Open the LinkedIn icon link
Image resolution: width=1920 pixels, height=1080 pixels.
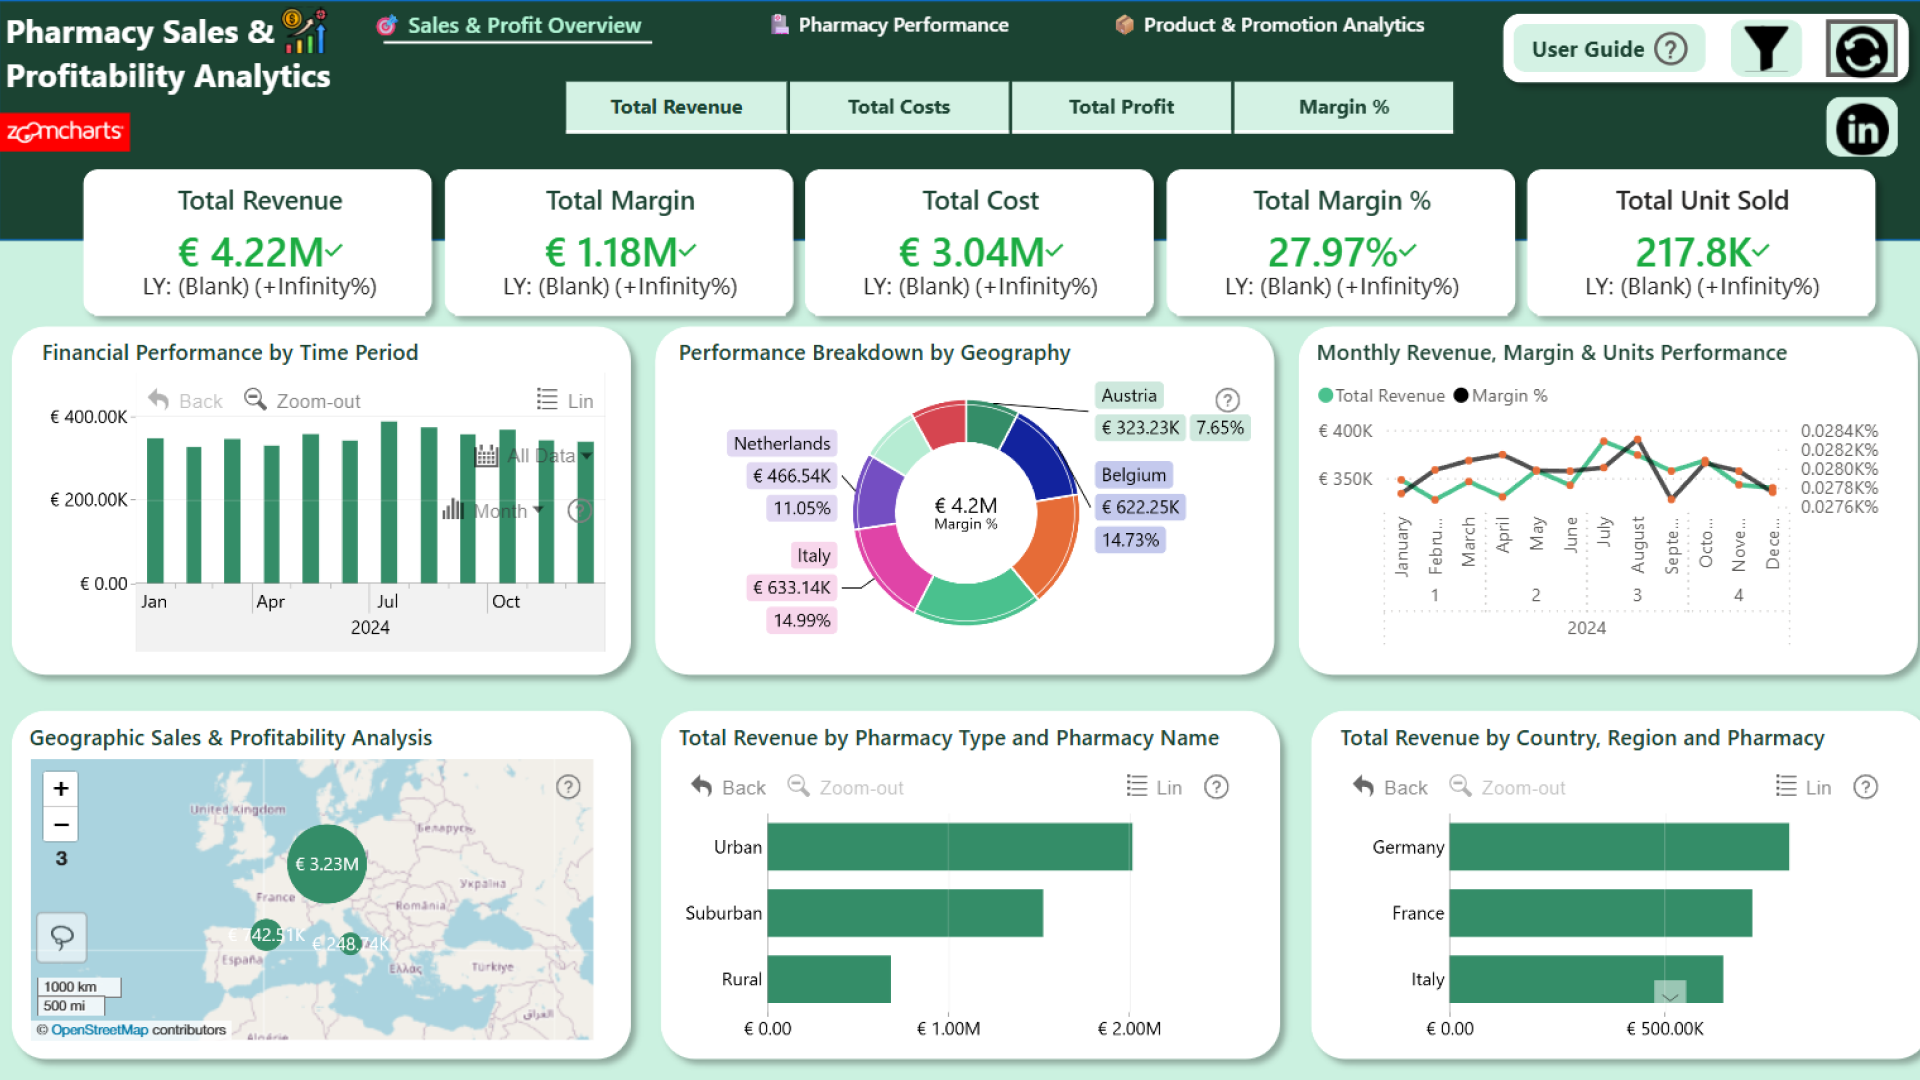[1861, 129]
